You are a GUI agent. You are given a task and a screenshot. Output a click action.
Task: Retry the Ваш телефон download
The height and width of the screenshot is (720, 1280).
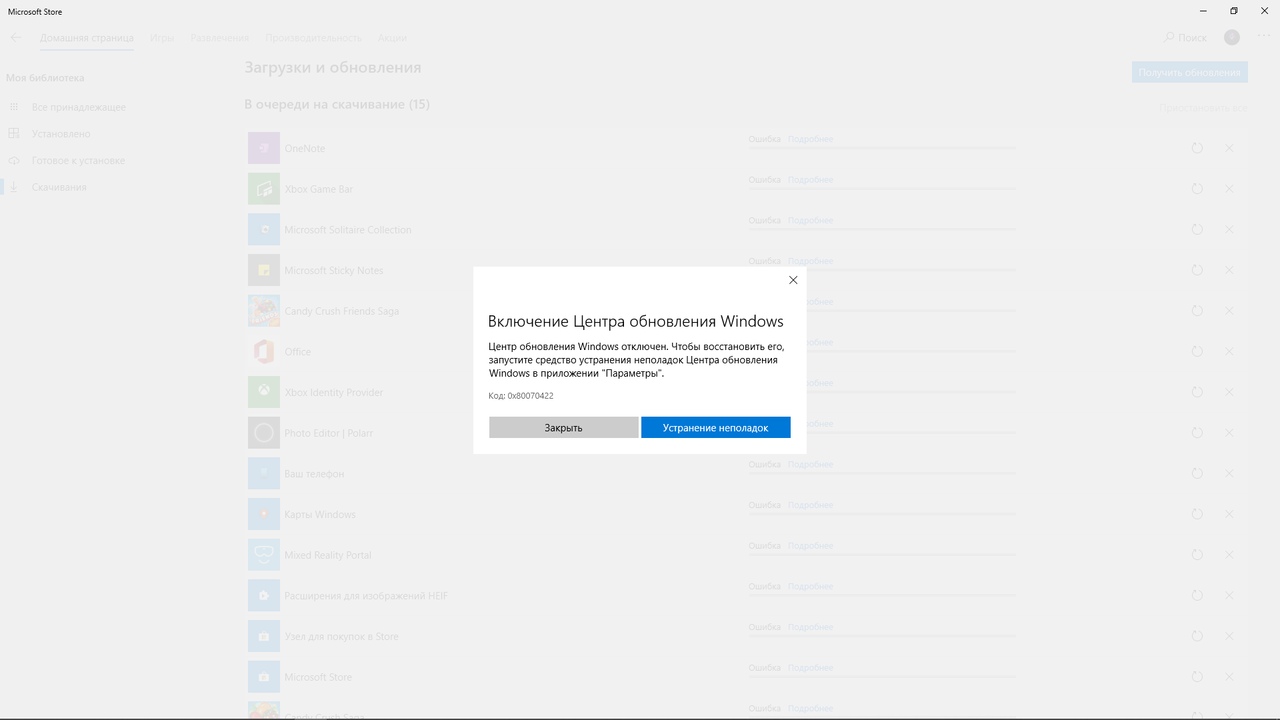(1197, 473)
